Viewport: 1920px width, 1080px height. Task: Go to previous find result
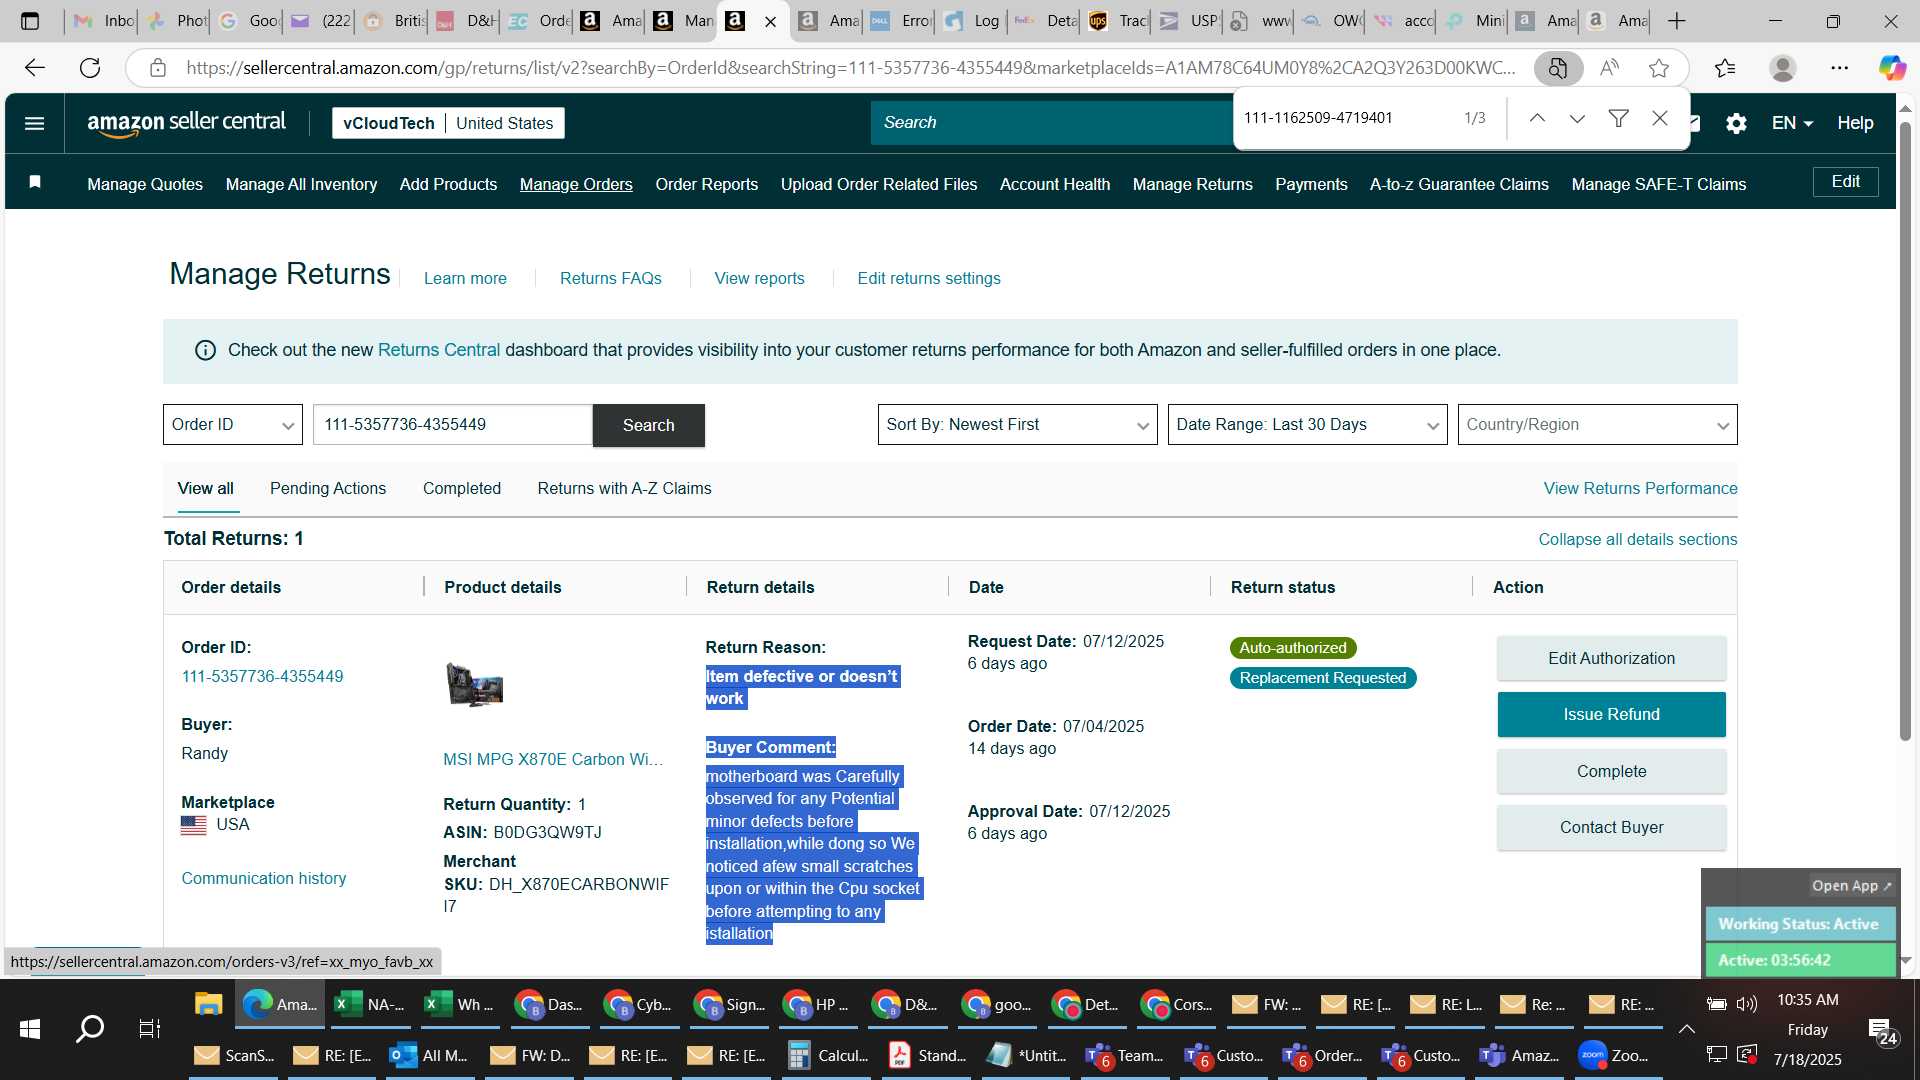(1537, 118)
